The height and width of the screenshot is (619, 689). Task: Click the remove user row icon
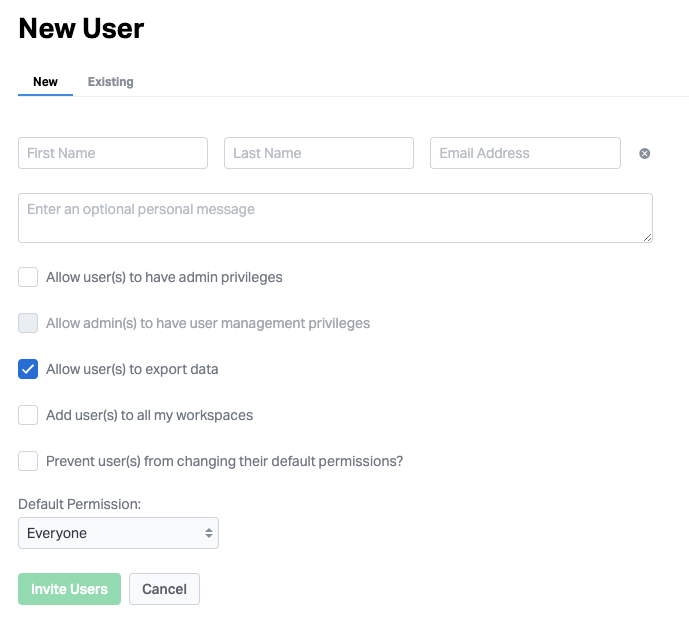pyautogui.click(x=645, y=153)
